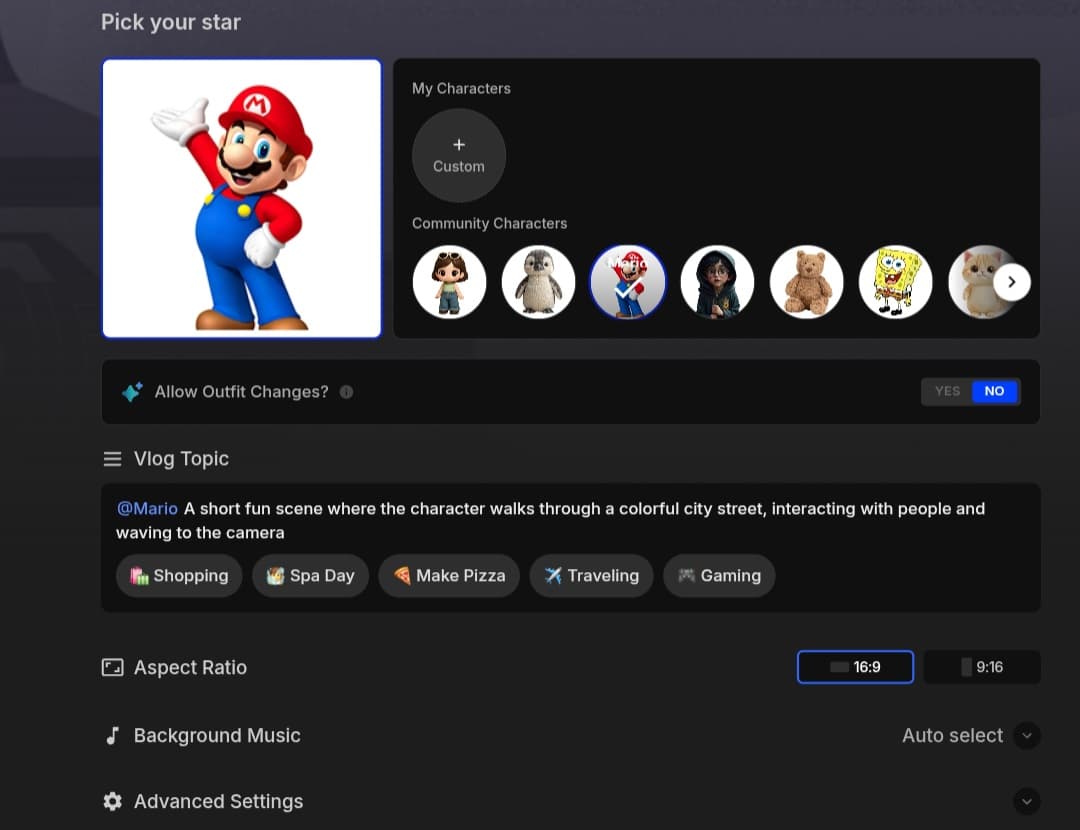This screenshot has width=1080, height=830.
Task: Click the Advanced Settings label
Action: [218, 801]
